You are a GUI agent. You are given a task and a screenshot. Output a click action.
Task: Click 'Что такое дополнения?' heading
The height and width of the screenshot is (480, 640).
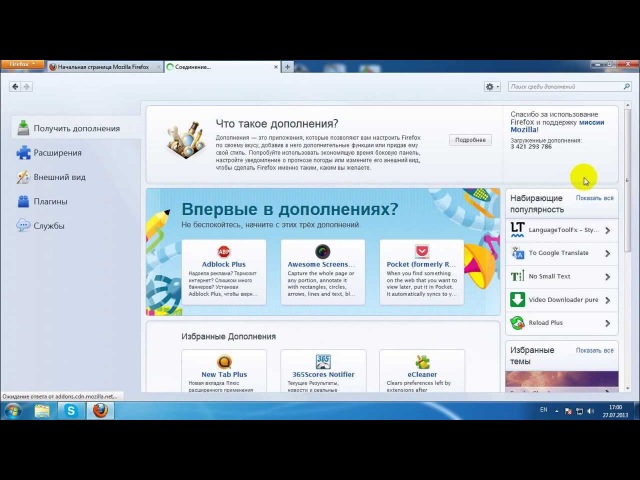click(277, 123)
